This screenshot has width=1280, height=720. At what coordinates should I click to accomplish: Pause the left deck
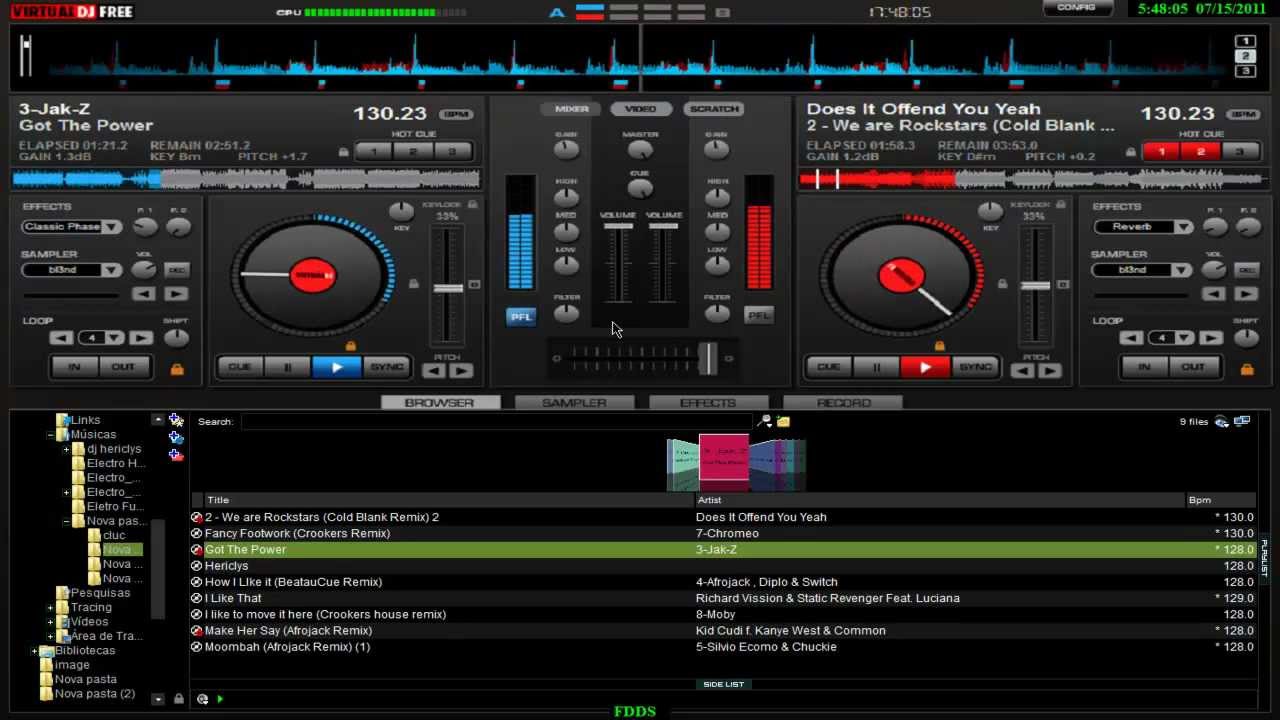288,367
